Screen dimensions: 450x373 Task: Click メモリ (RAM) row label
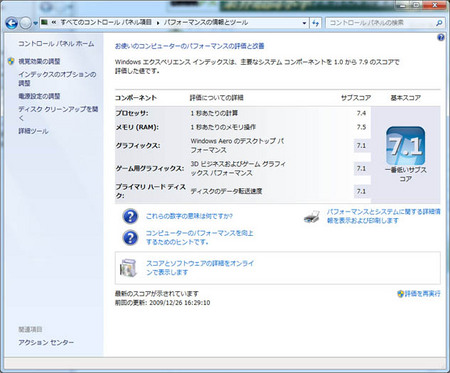137,127
